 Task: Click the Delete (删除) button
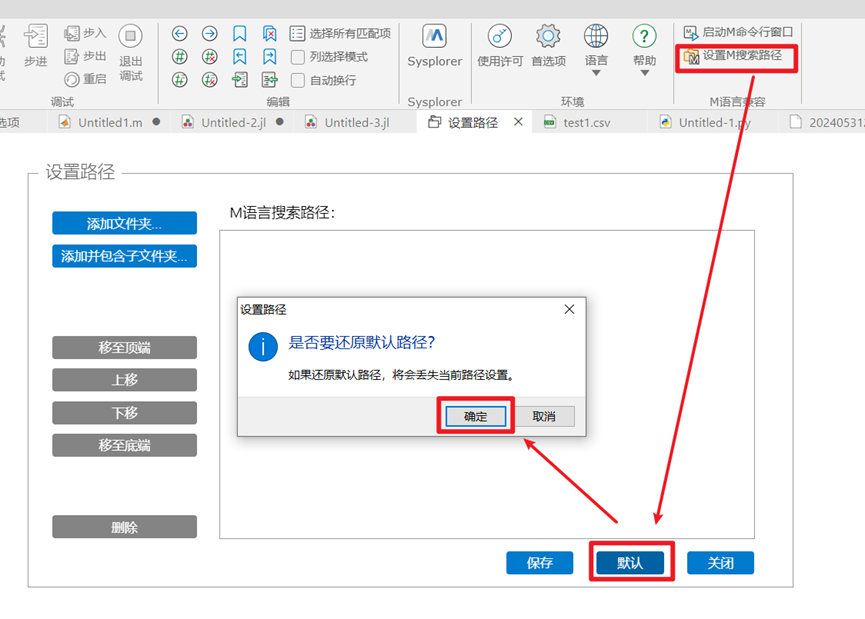point(125,527)
